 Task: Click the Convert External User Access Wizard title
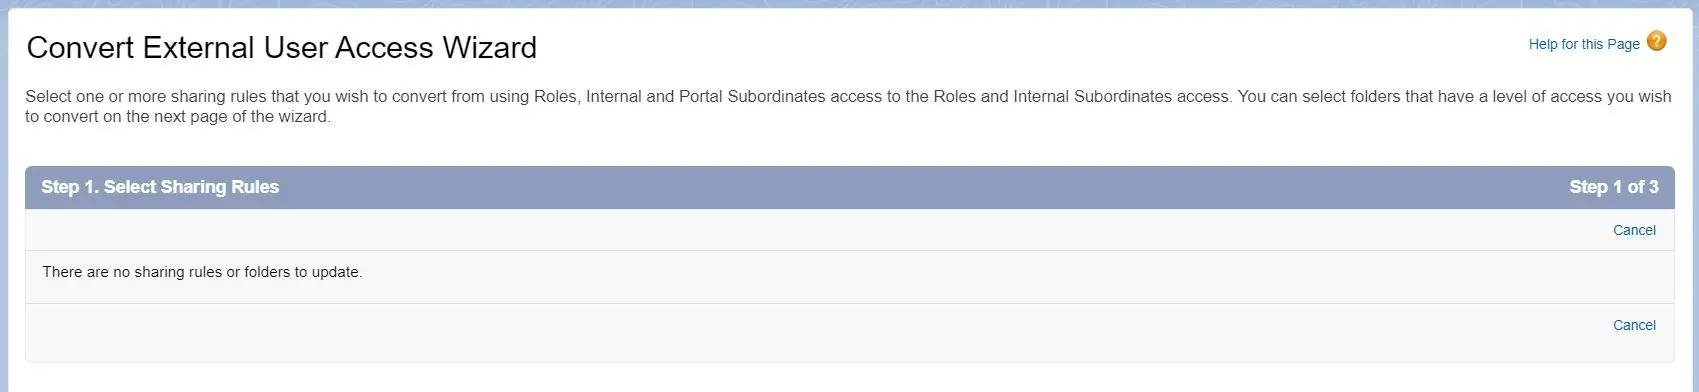282,48
